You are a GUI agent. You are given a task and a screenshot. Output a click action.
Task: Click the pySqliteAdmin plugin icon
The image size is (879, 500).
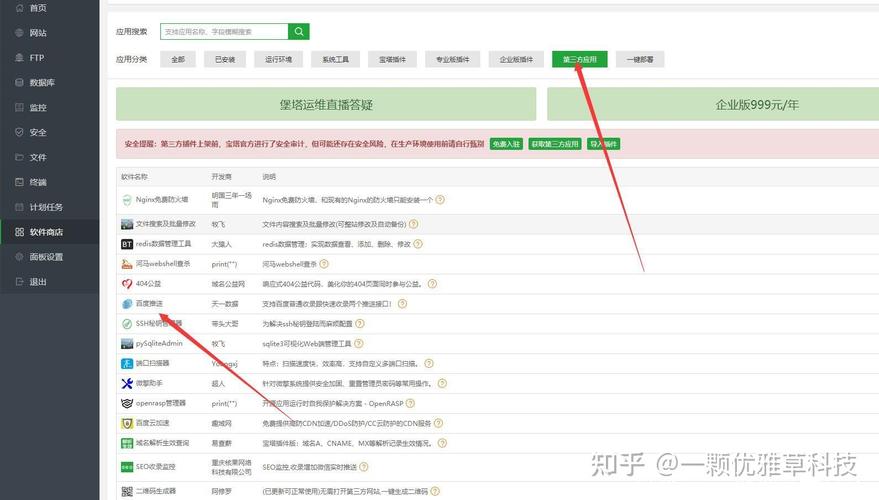127,344
